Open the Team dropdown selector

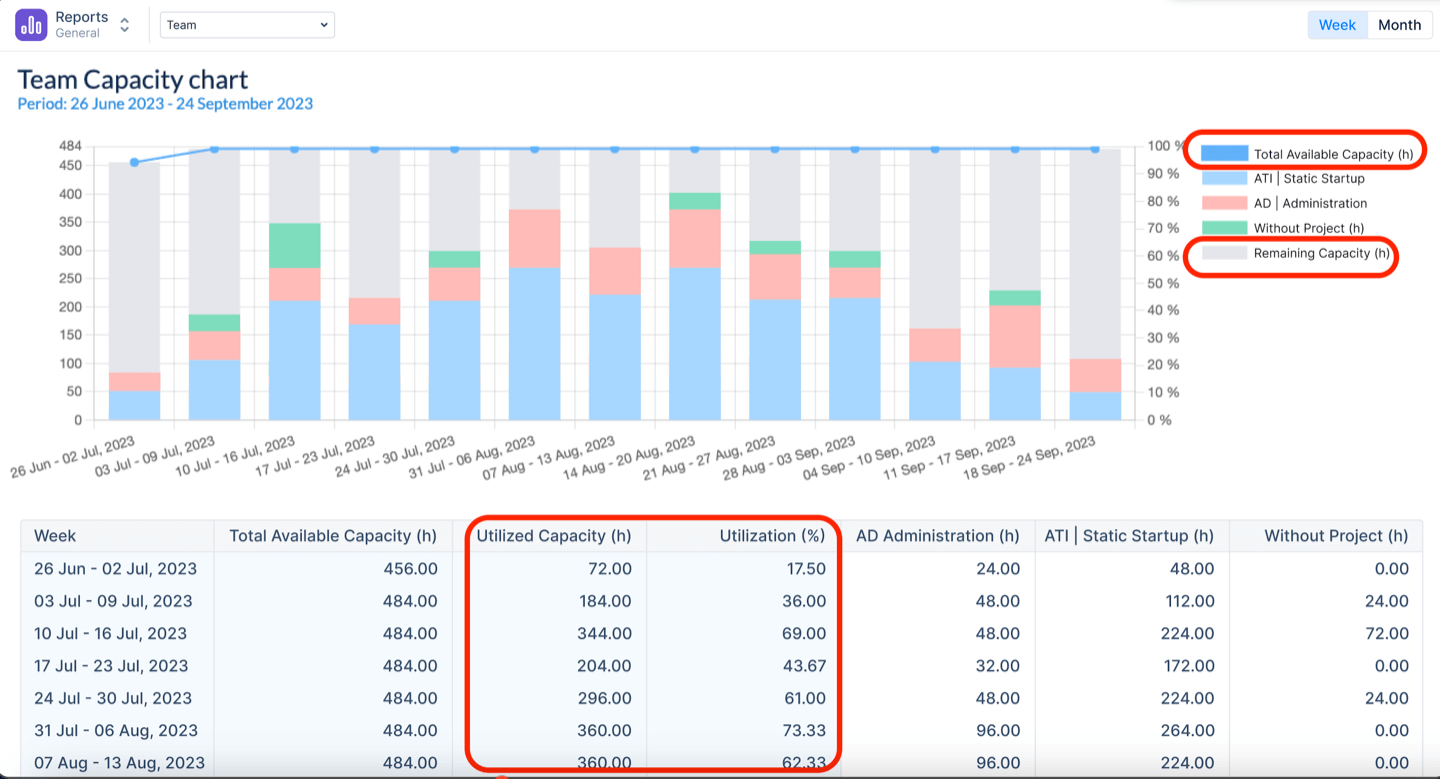(x=247, y=25)
